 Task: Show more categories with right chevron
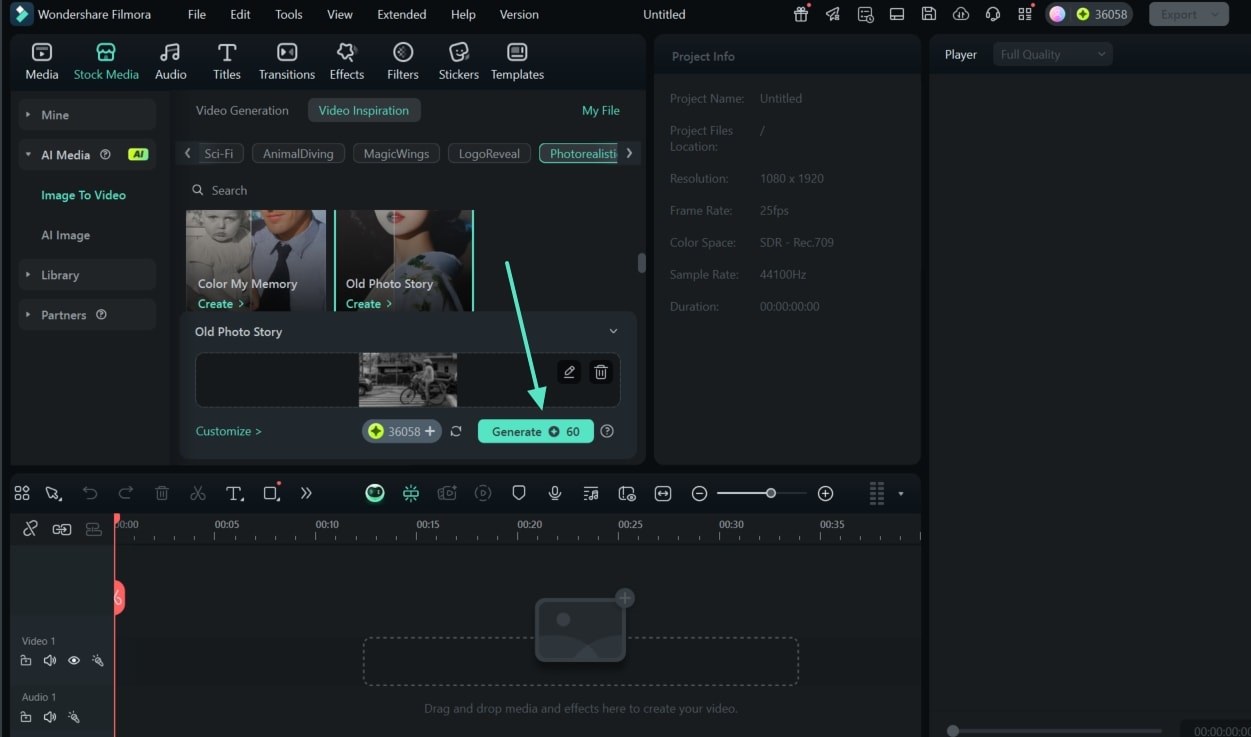629,153
